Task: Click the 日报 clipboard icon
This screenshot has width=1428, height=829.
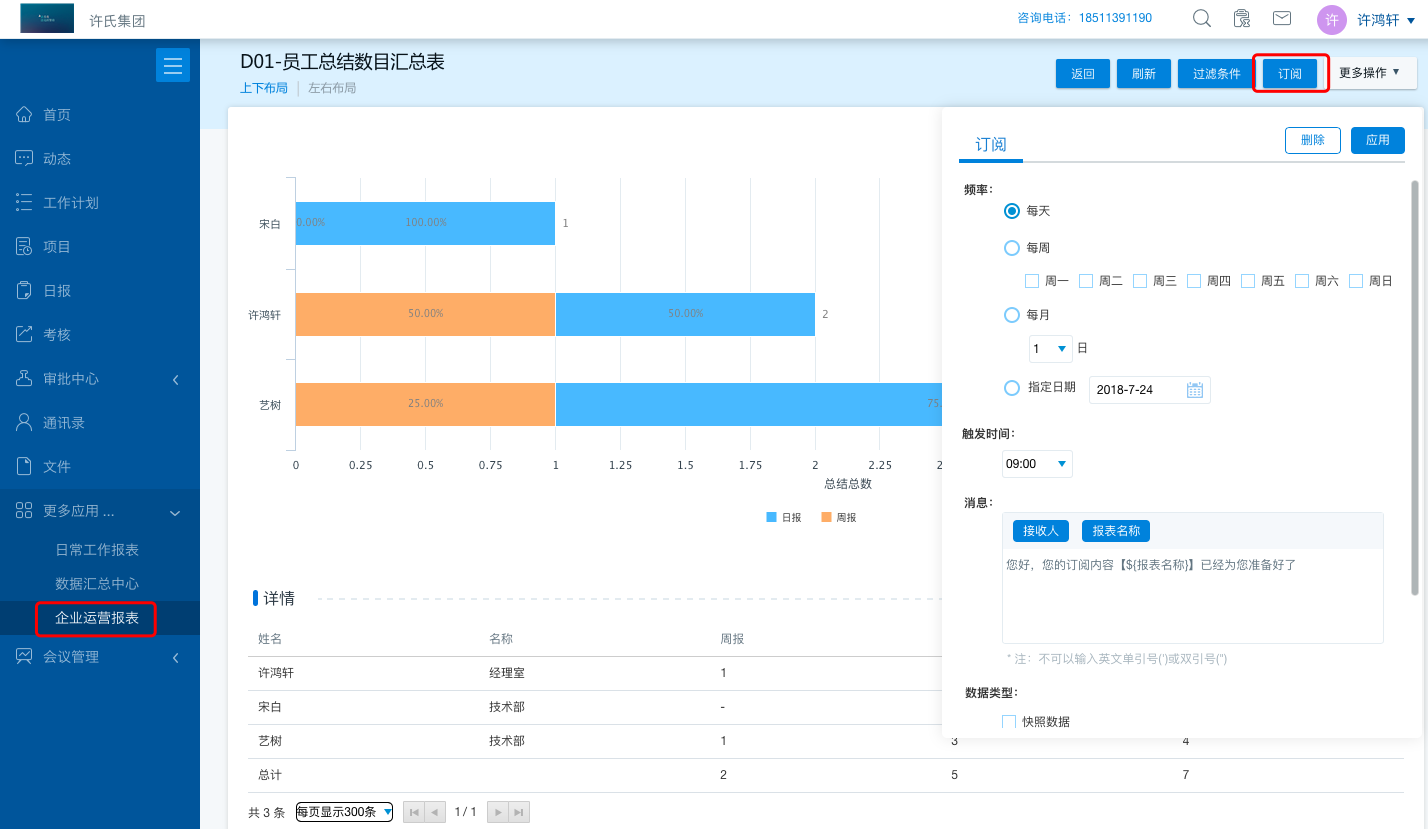Action: (25, 290)
